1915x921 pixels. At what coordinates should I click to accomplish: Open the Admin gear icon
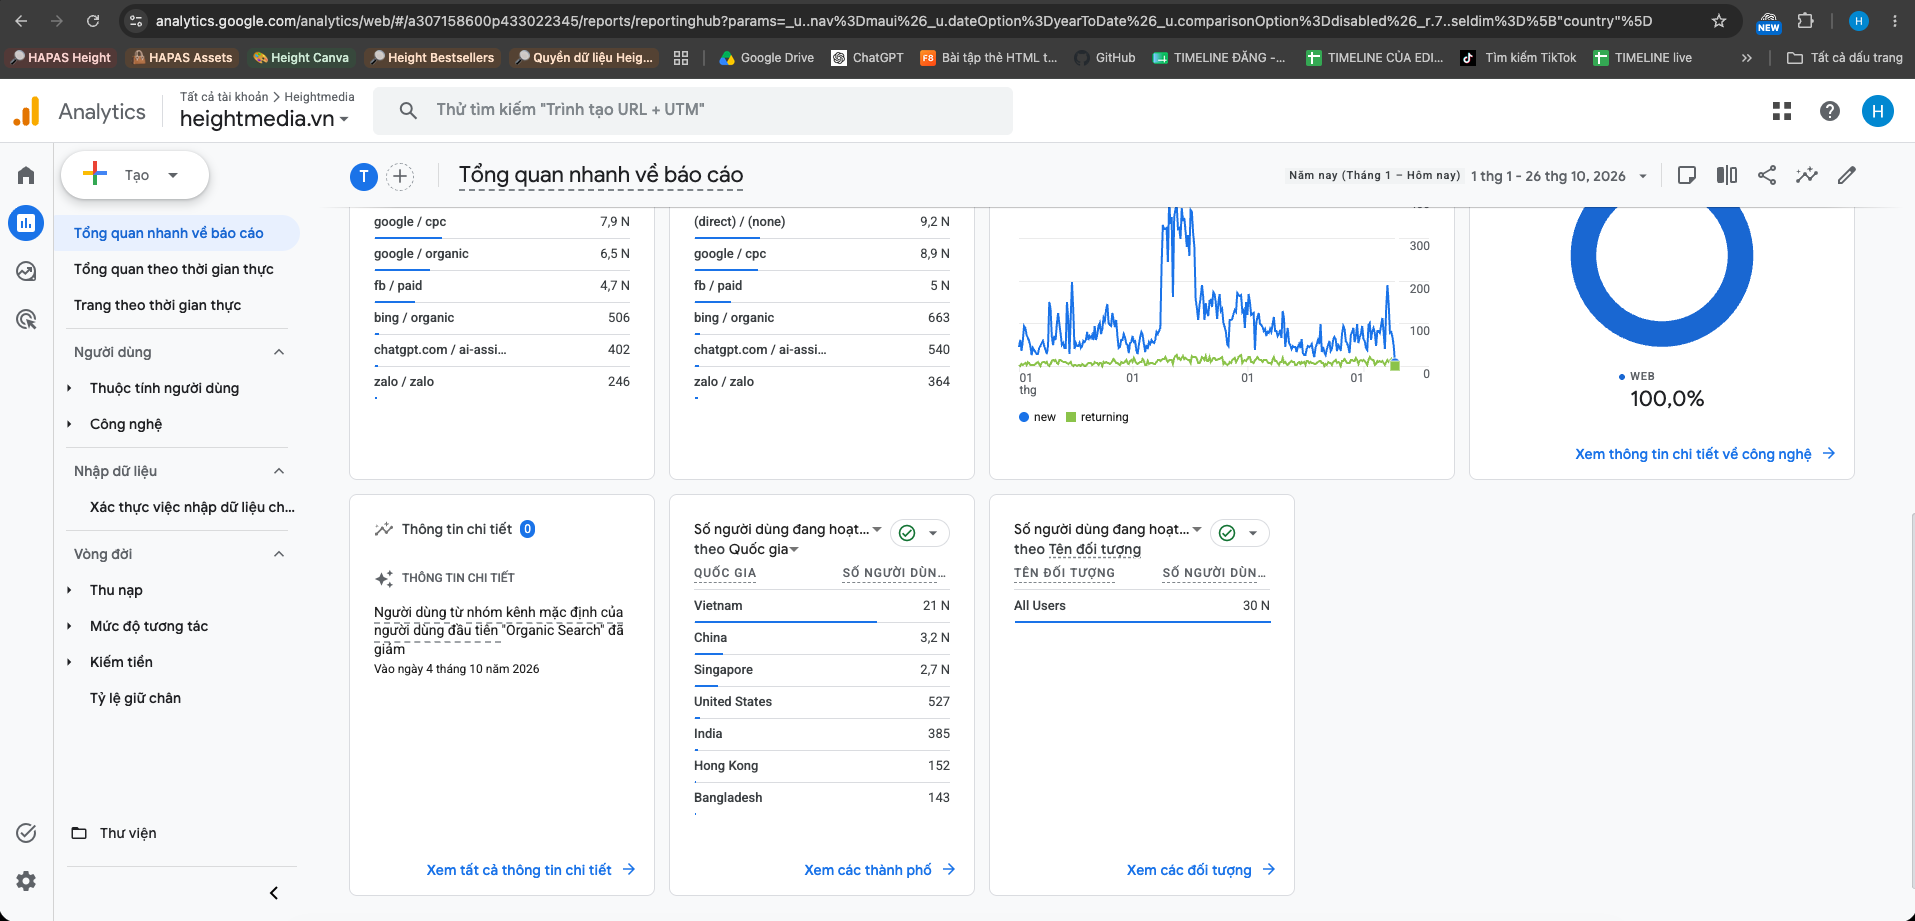tap(26, 881)
